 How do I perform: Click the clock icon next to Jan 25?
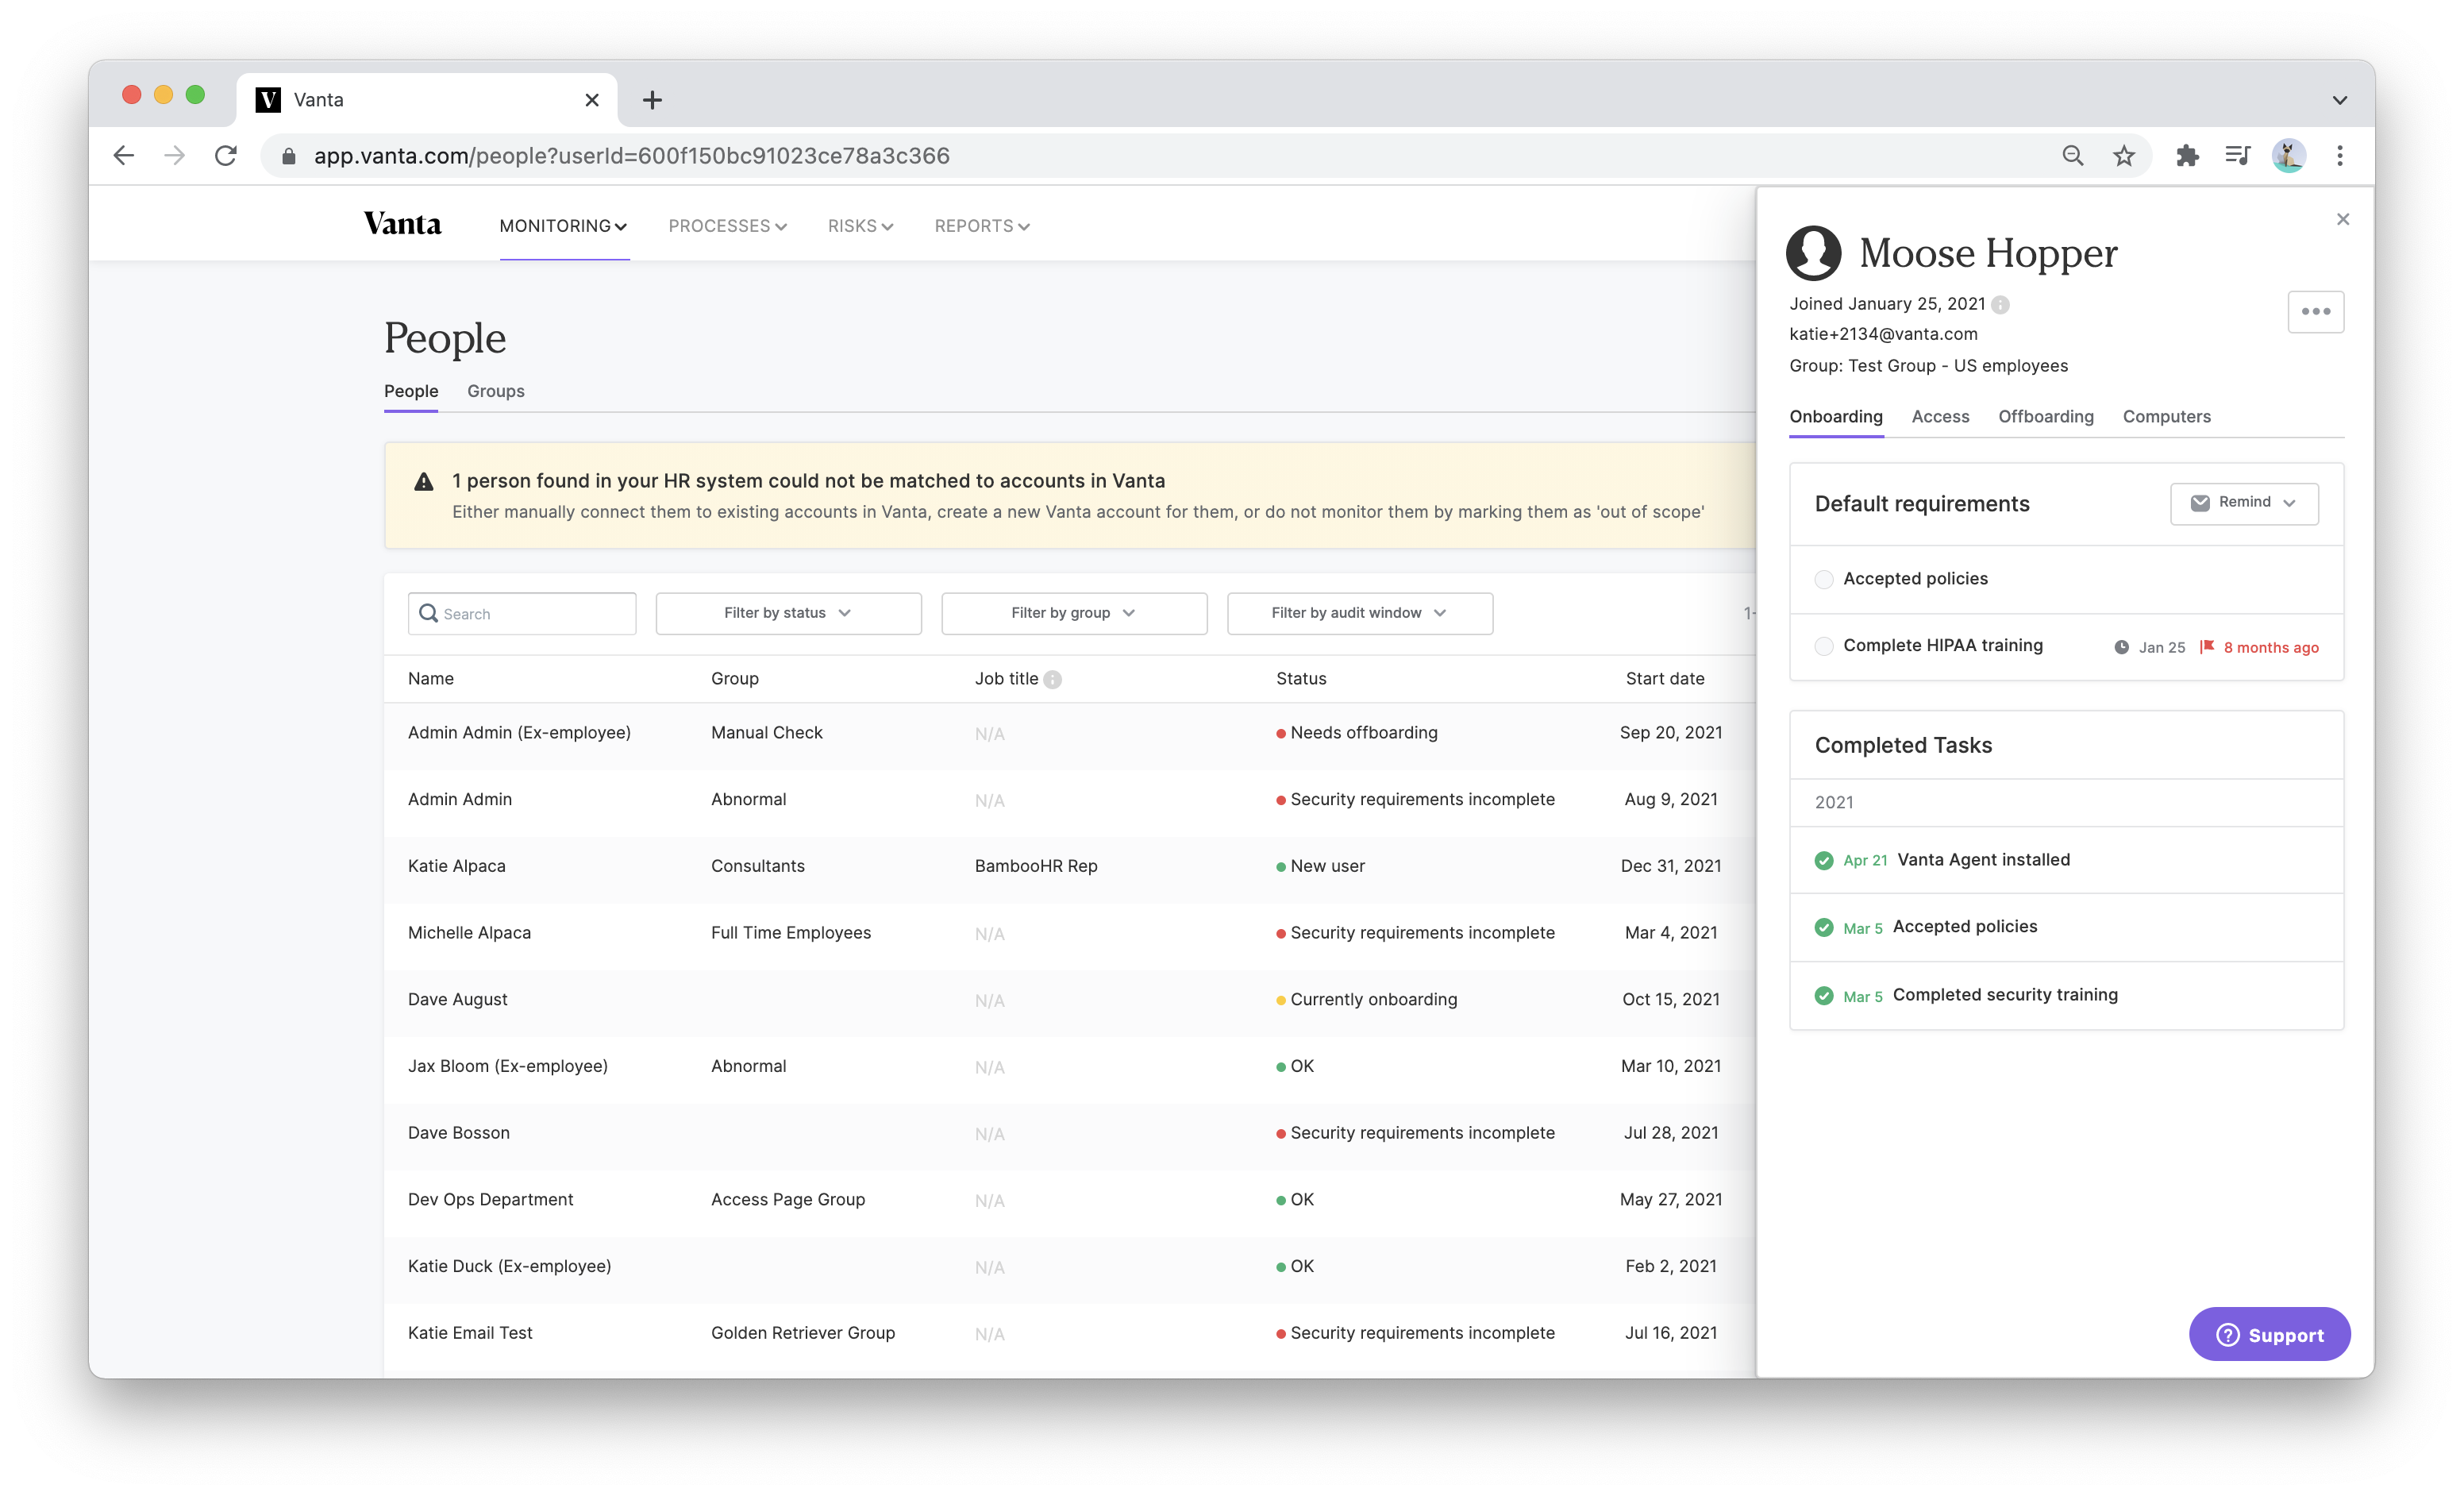[2121, 647]
